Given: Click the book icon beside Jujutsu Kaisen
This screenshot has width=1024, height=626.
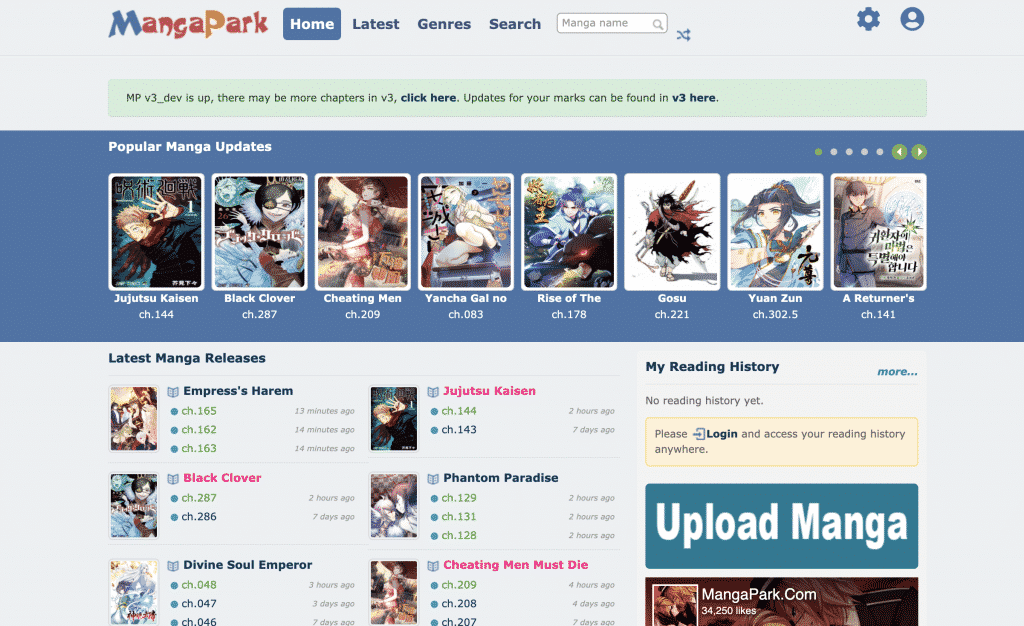Looking at the screenshot, I should 432,391.
